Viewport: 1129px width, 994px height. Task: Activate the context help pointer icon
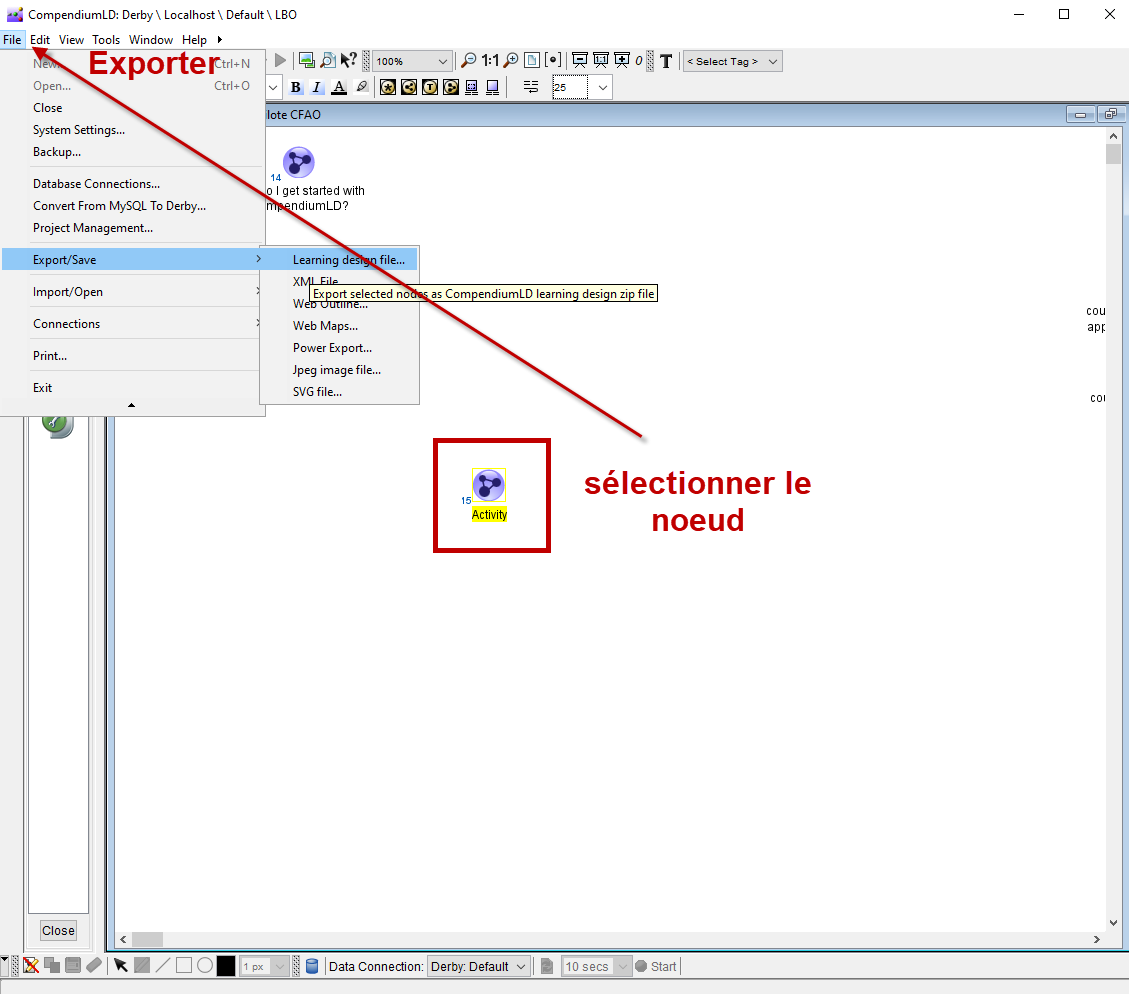(348, 60)
